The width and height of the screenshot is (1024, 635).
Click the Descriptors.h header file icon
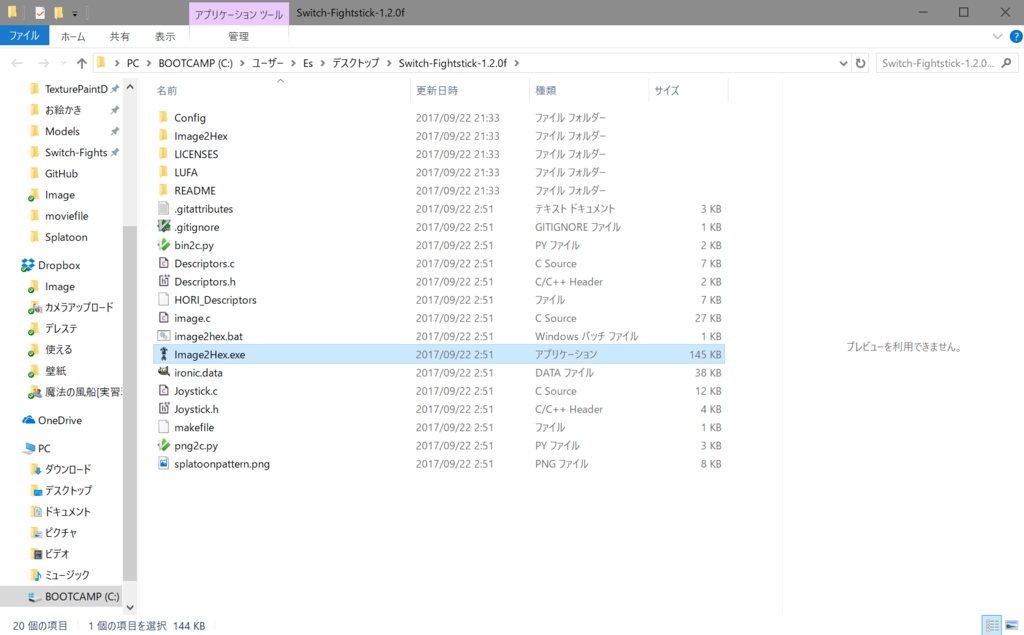tap(163, 281)
